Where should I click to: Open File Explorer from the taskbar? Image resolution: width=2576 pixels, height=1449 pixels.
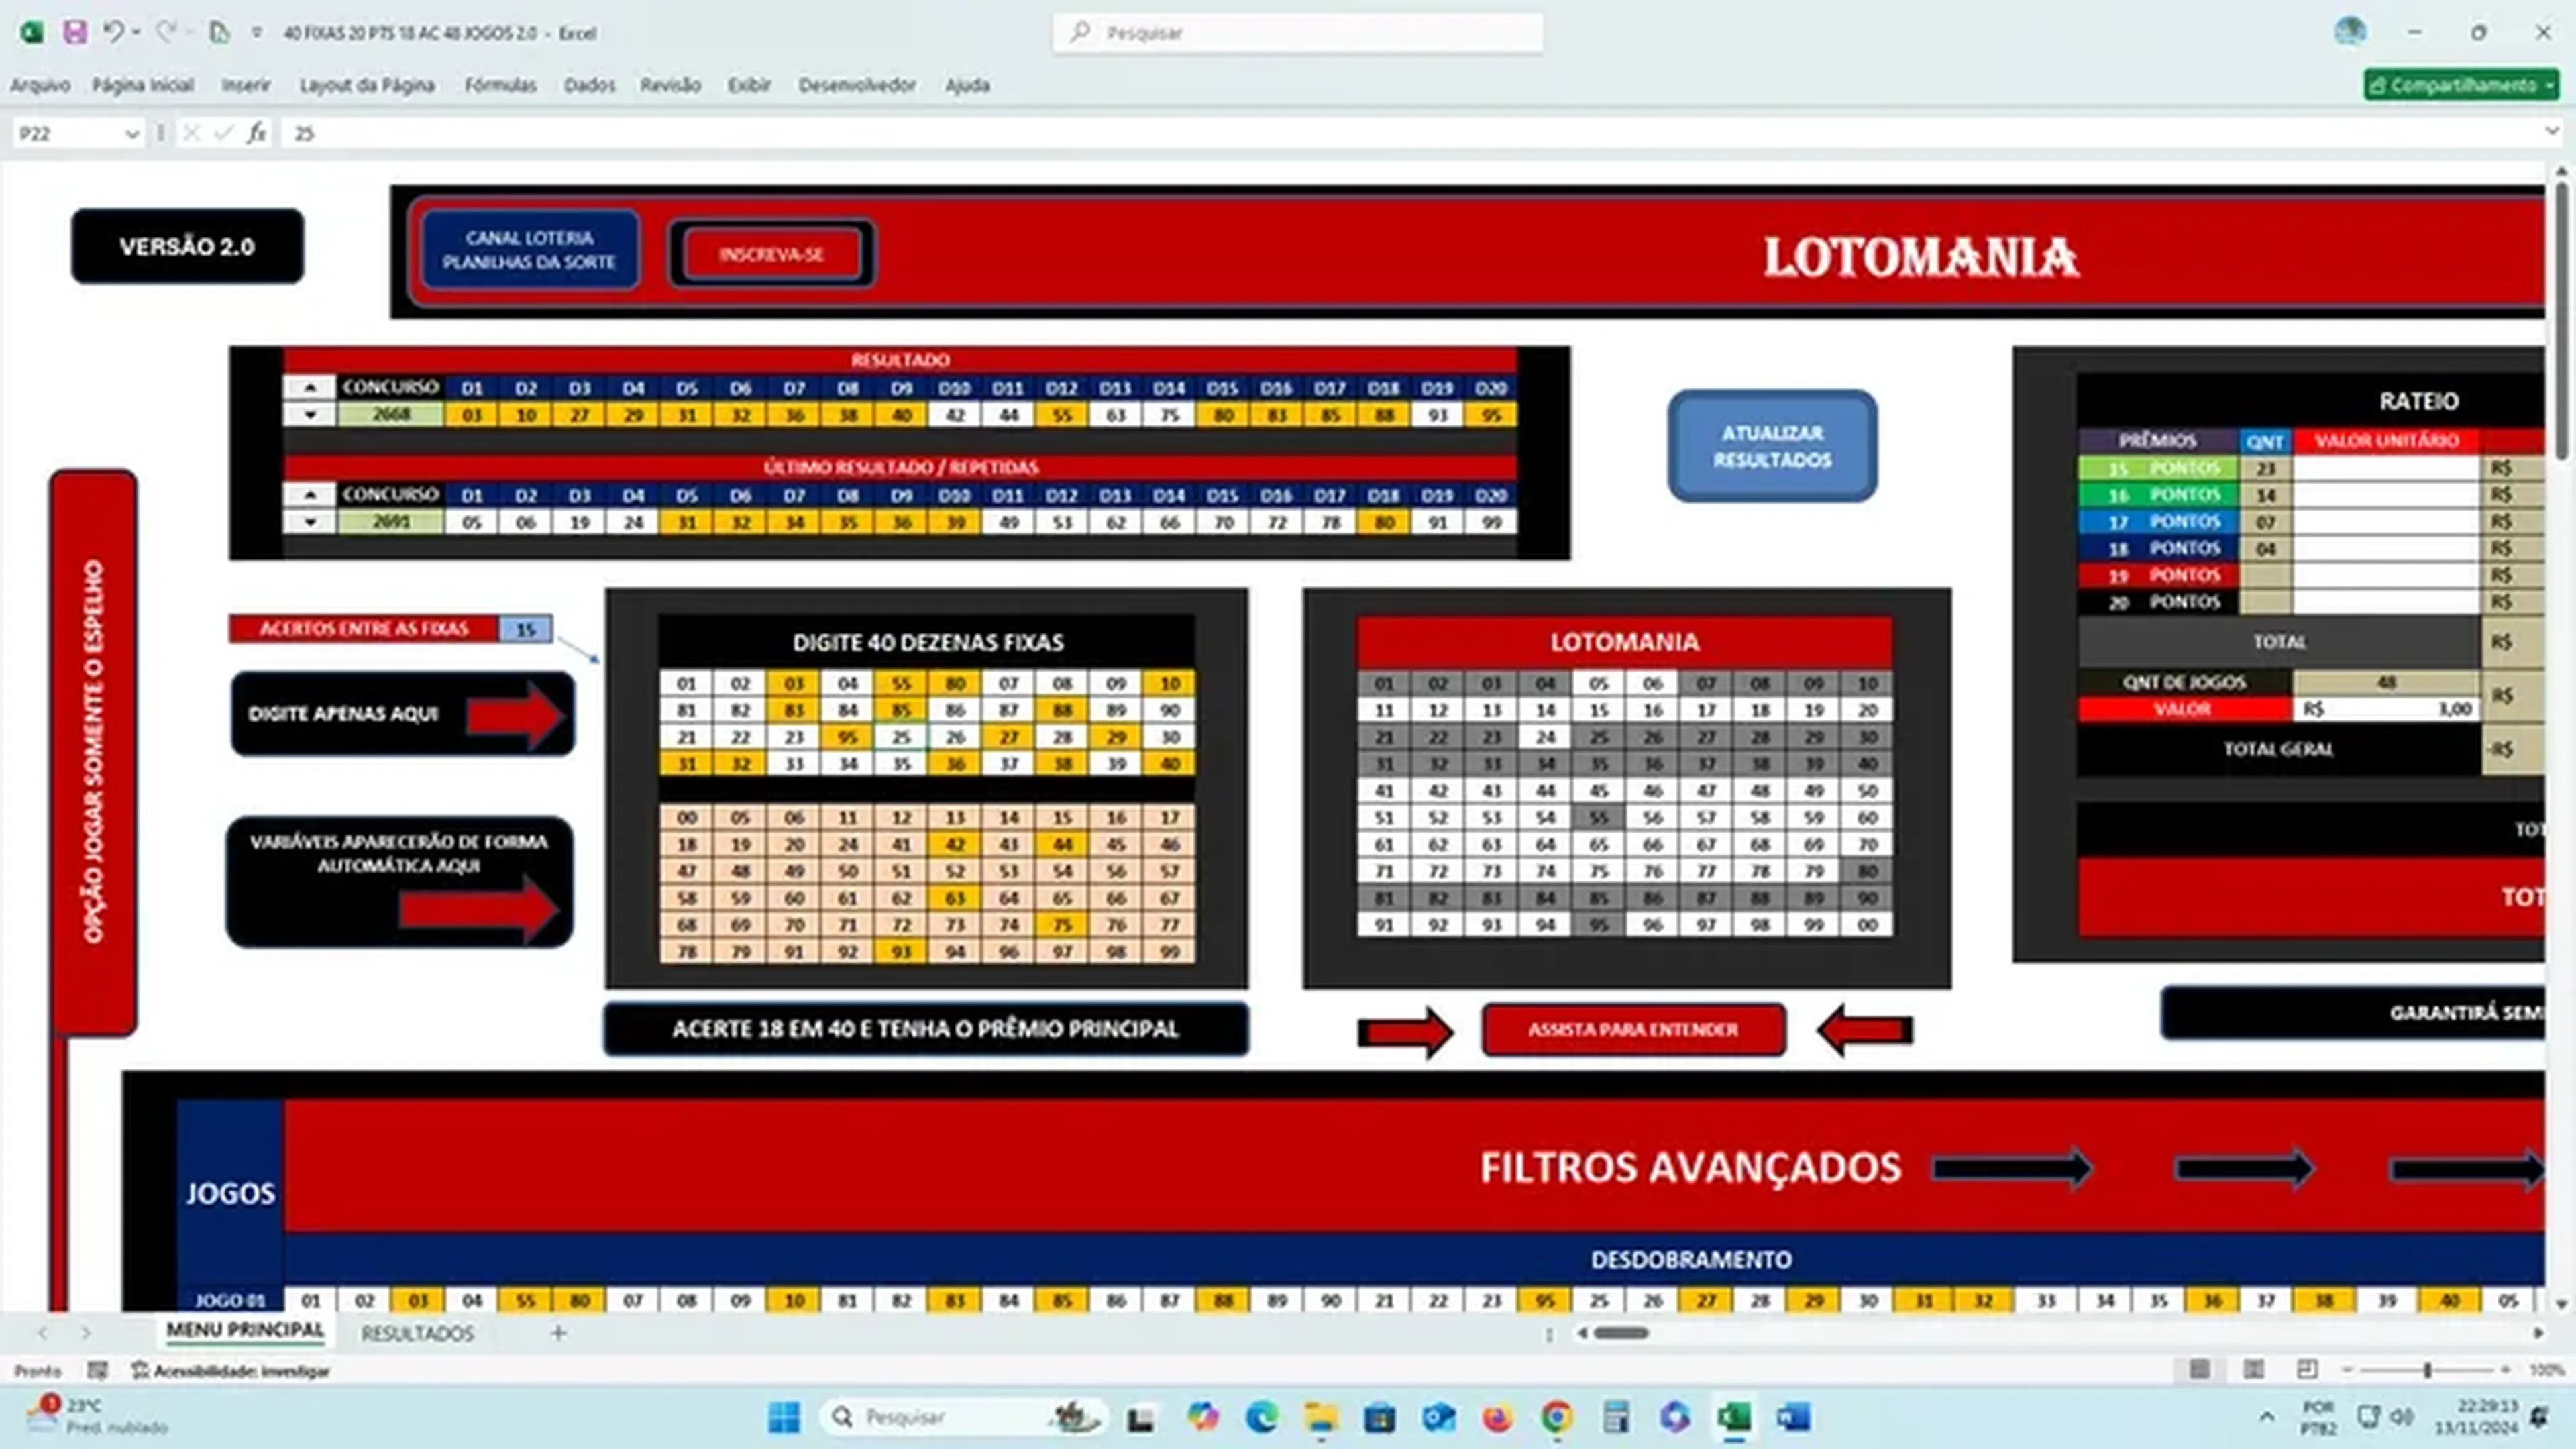pos(1321,1417)
